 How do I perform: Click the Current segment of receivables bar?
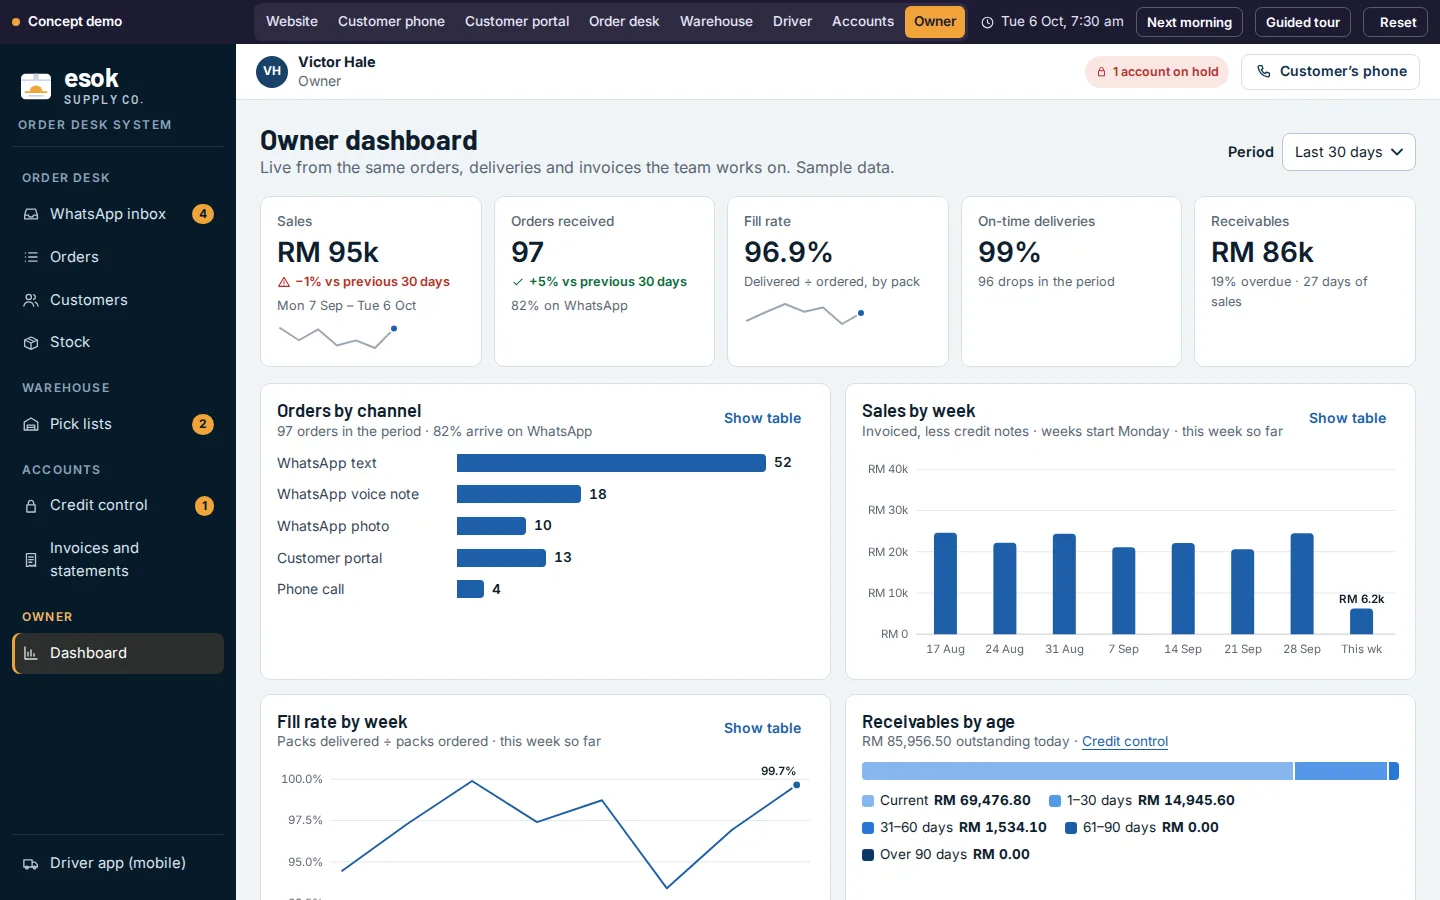pyautogui.click(x=1077, y=771)
